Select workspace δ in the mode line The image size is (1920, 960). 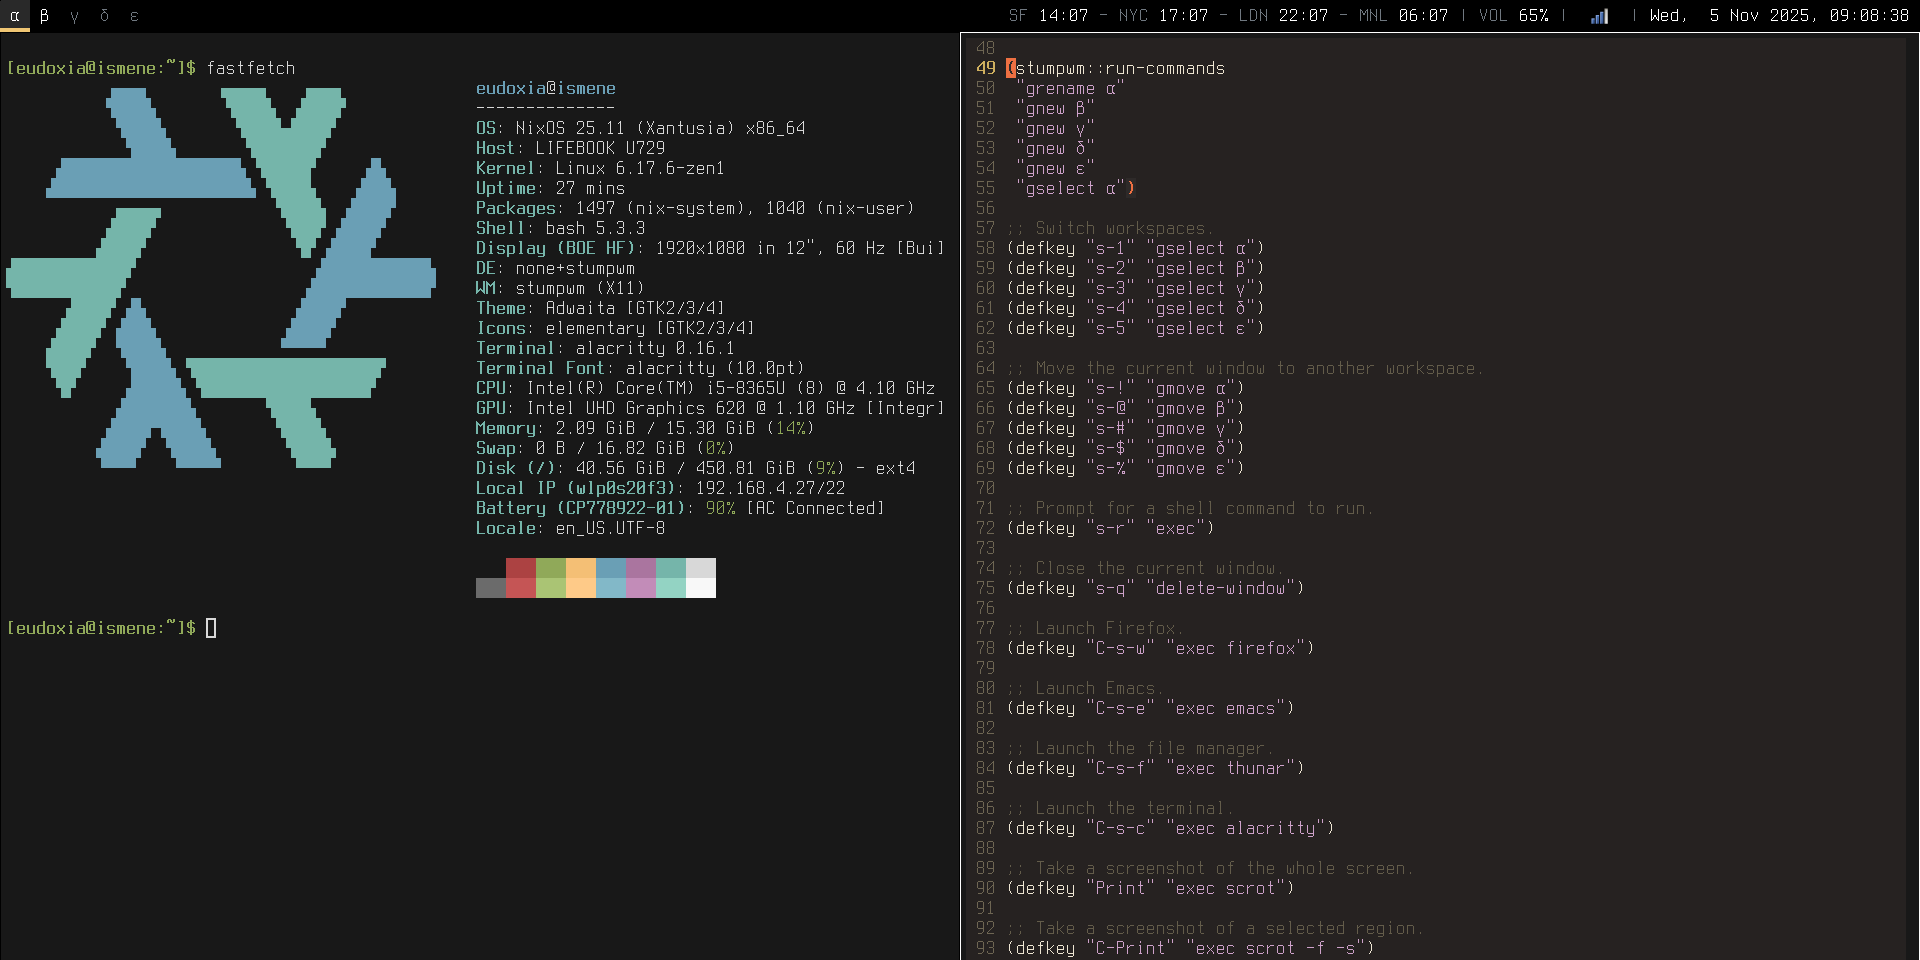tap(105, 16)
